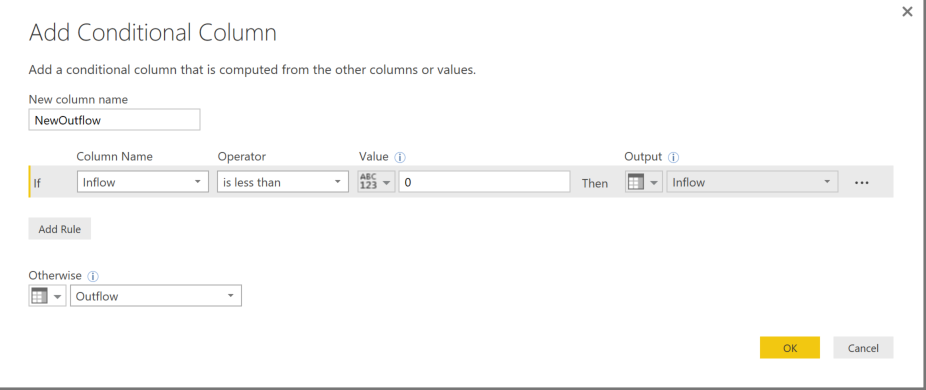Expand the Operator is less than dropdown
Screen dimensions: 926x390
283,182
